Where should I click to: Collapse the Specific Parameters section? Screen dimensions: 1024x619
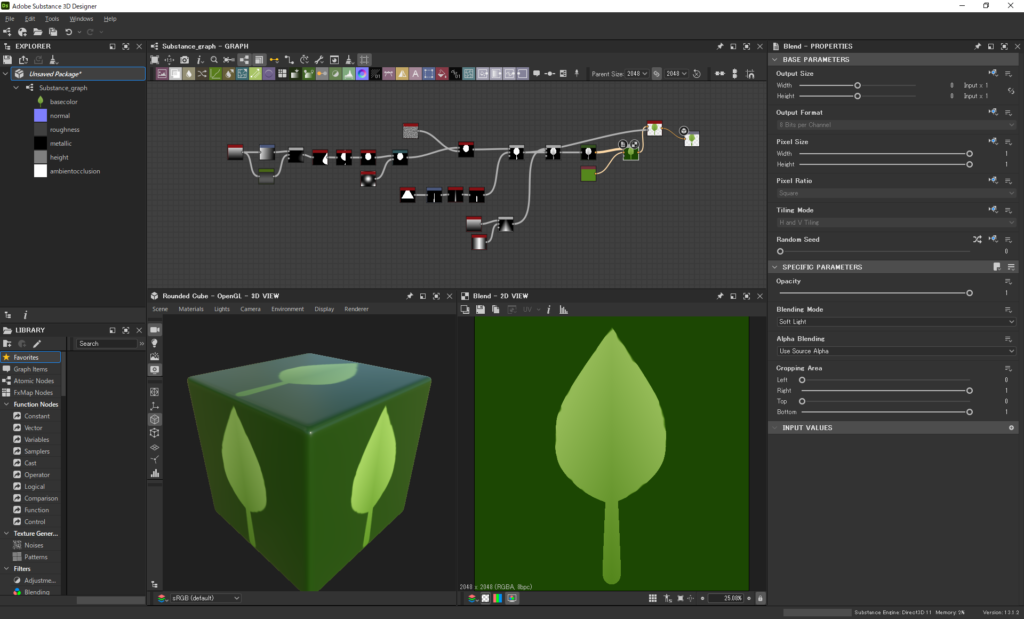[775, 267]
